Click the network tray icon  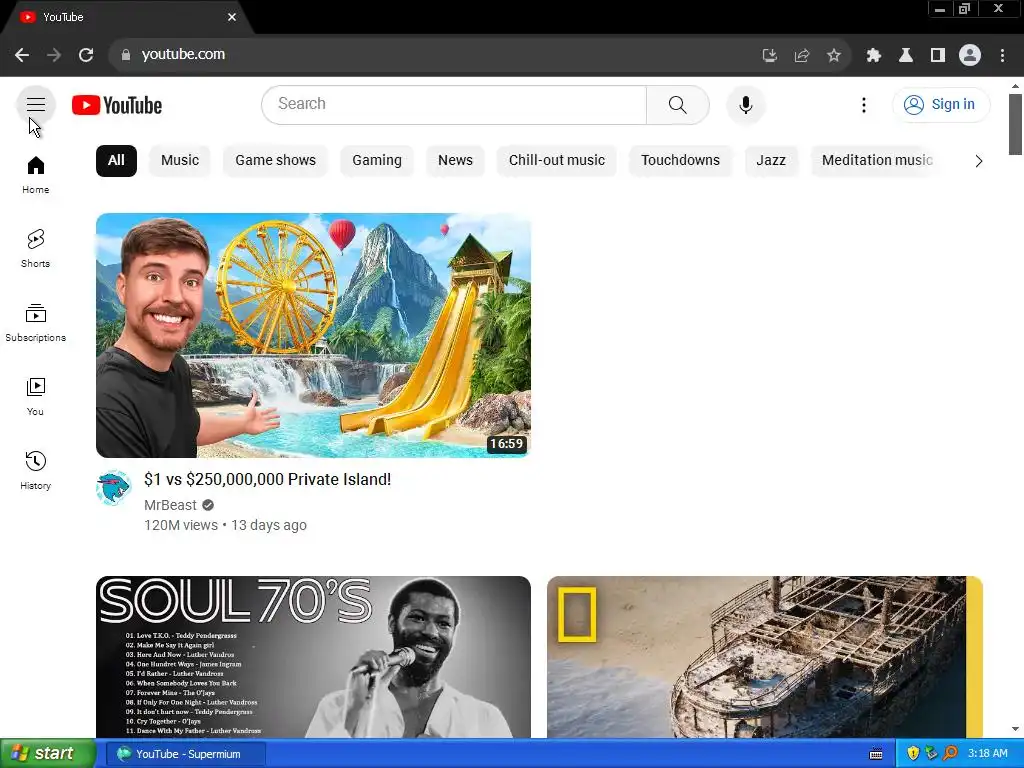click(x=931, y=754)
